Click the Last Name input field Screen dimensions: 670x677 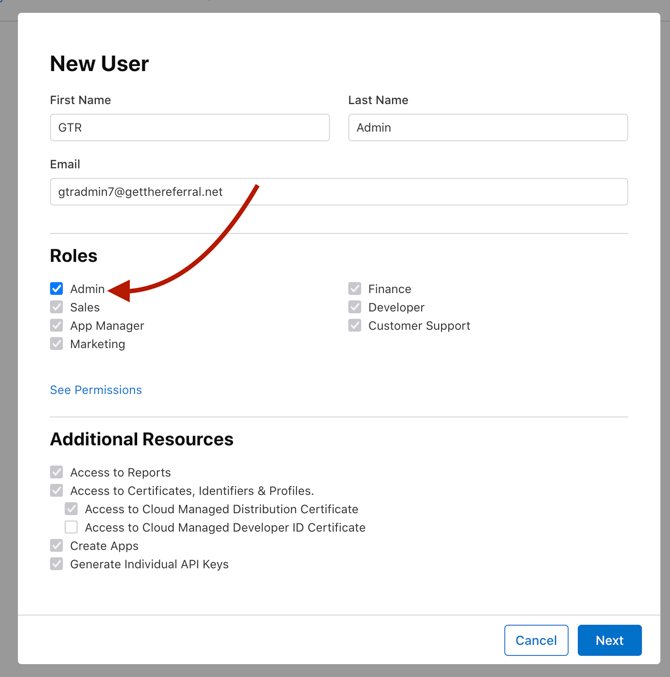point(487,127)
